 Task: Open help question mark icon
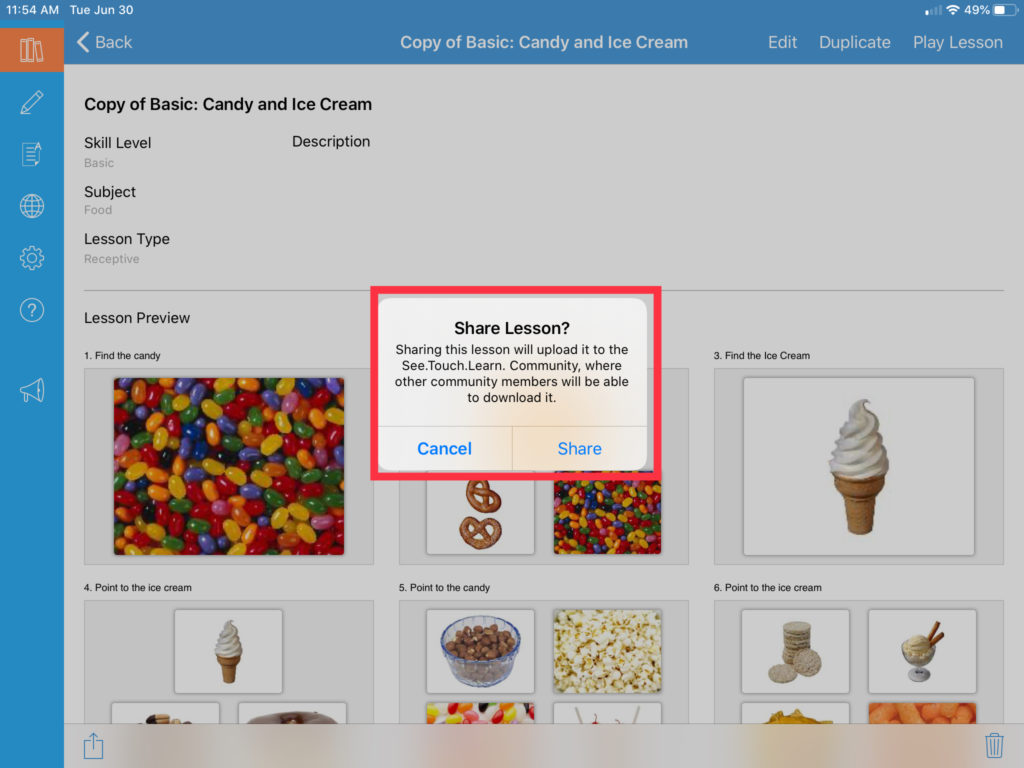click(31, 310)
